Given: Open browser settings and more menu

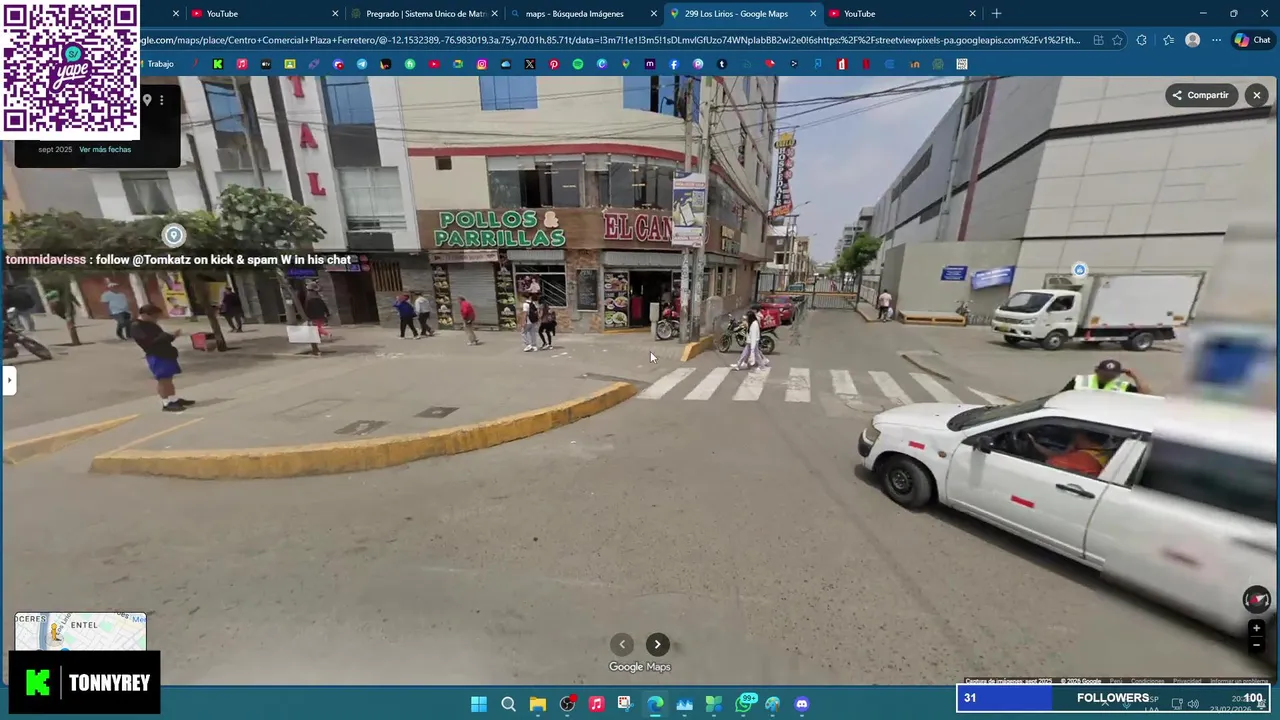Looking at the screenshot, I should [x=1216, y=40].
